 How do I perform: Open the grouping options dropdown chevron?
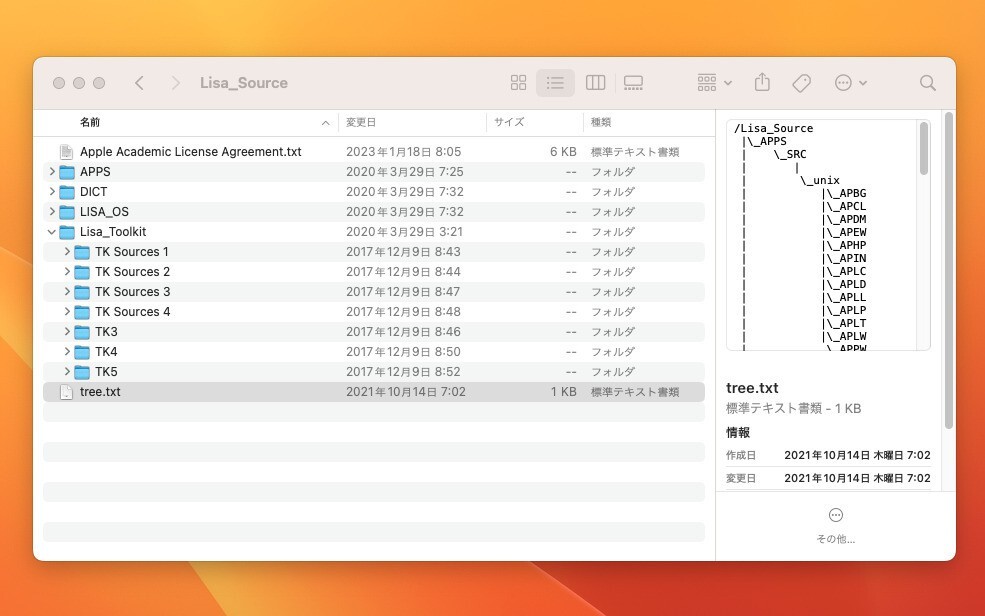pos(729,82)
